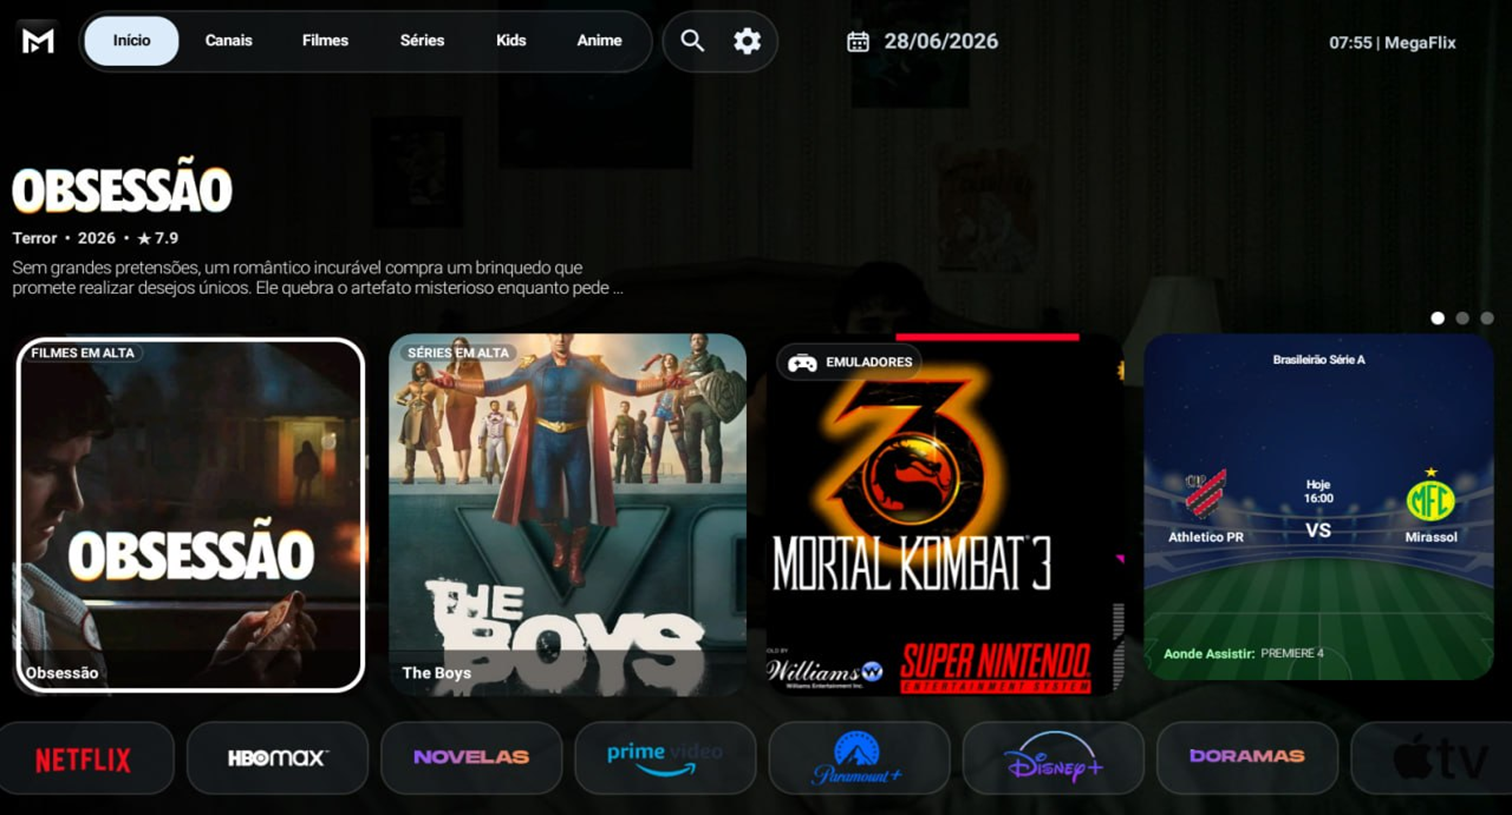Go to the Filmes tab

pos(325,41)
